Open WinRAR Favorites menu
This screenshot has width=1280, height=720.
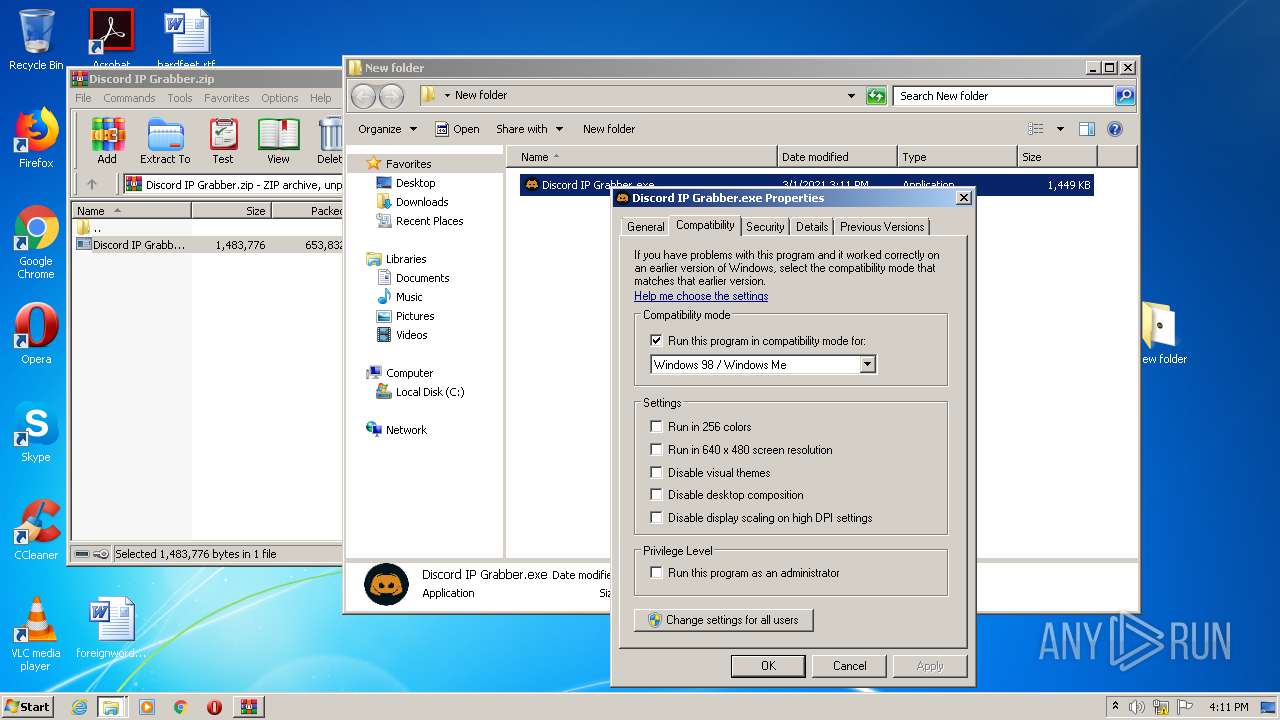click(227, 98)
